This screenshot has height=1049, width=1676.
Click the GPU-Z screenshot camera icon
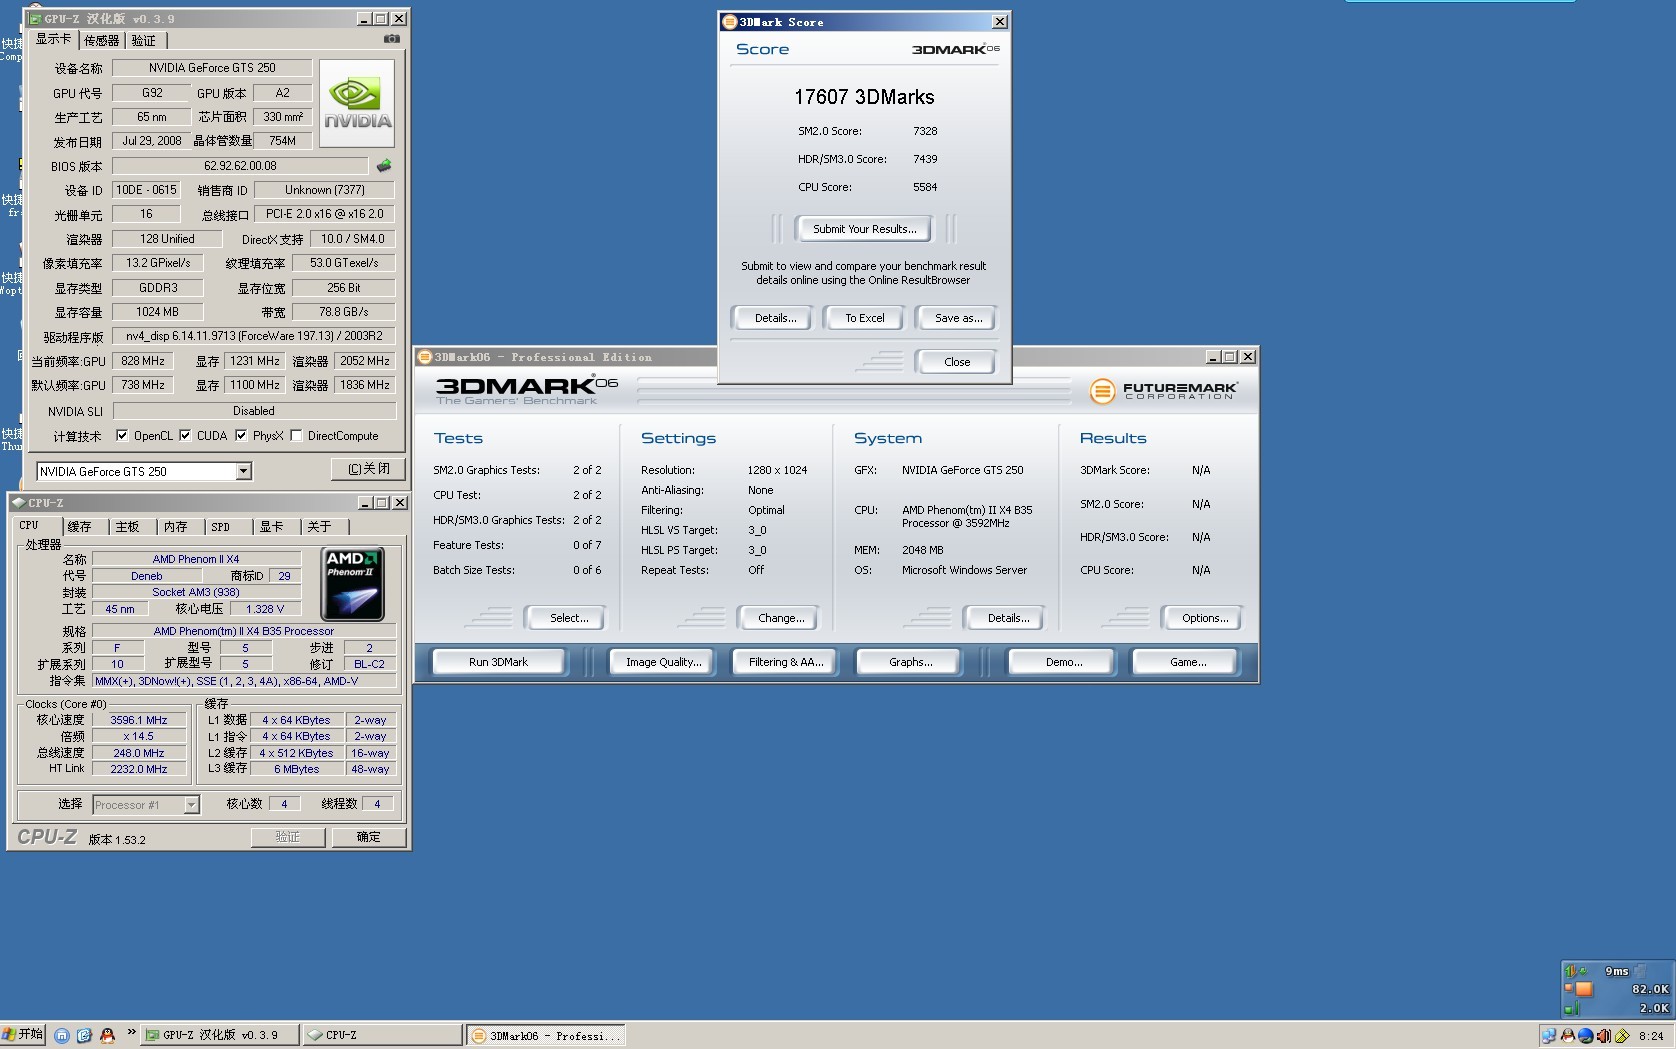pos(391,39)
